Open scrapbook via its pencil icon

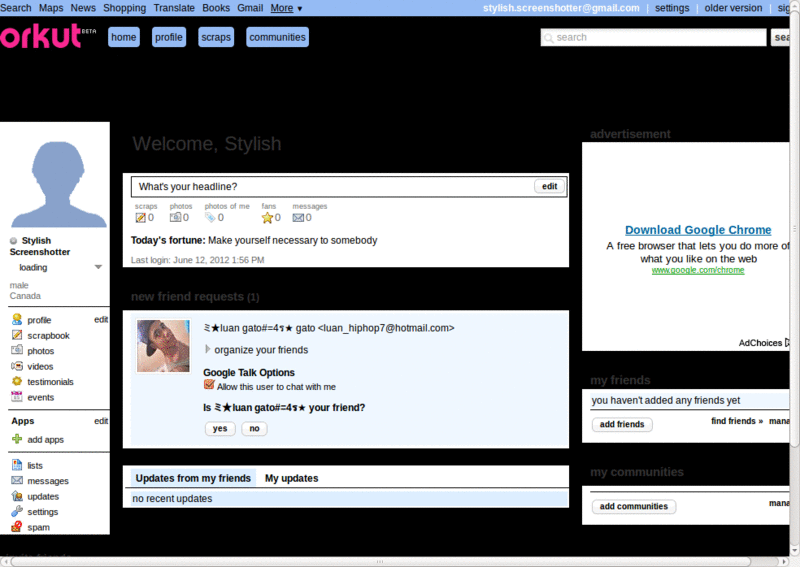point(17,335)
